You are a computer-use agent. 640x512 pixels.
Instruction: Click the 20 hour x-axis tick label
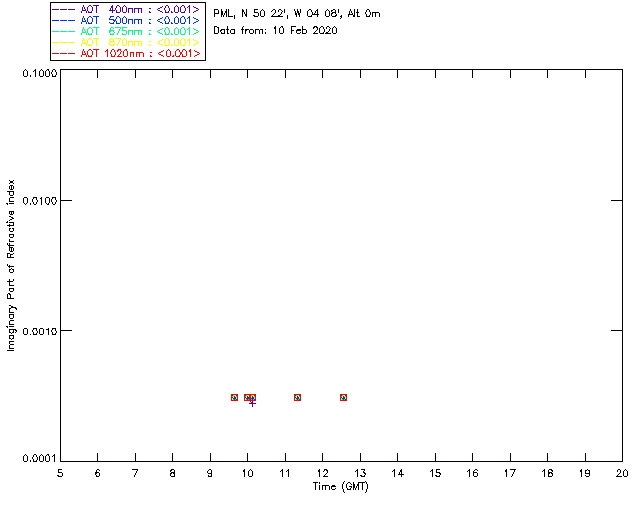pyautogui.click(x=622, y=473)
